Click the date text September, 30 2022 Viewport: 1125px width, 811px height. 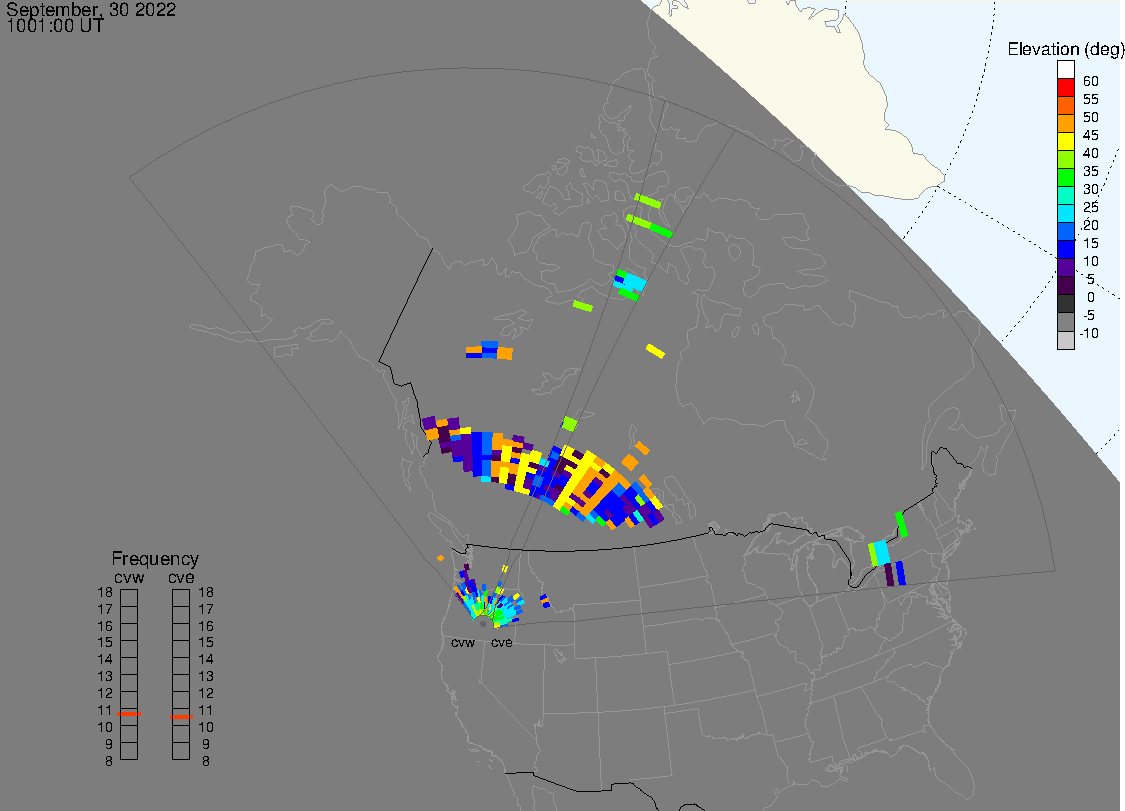(x=91, y=9)
